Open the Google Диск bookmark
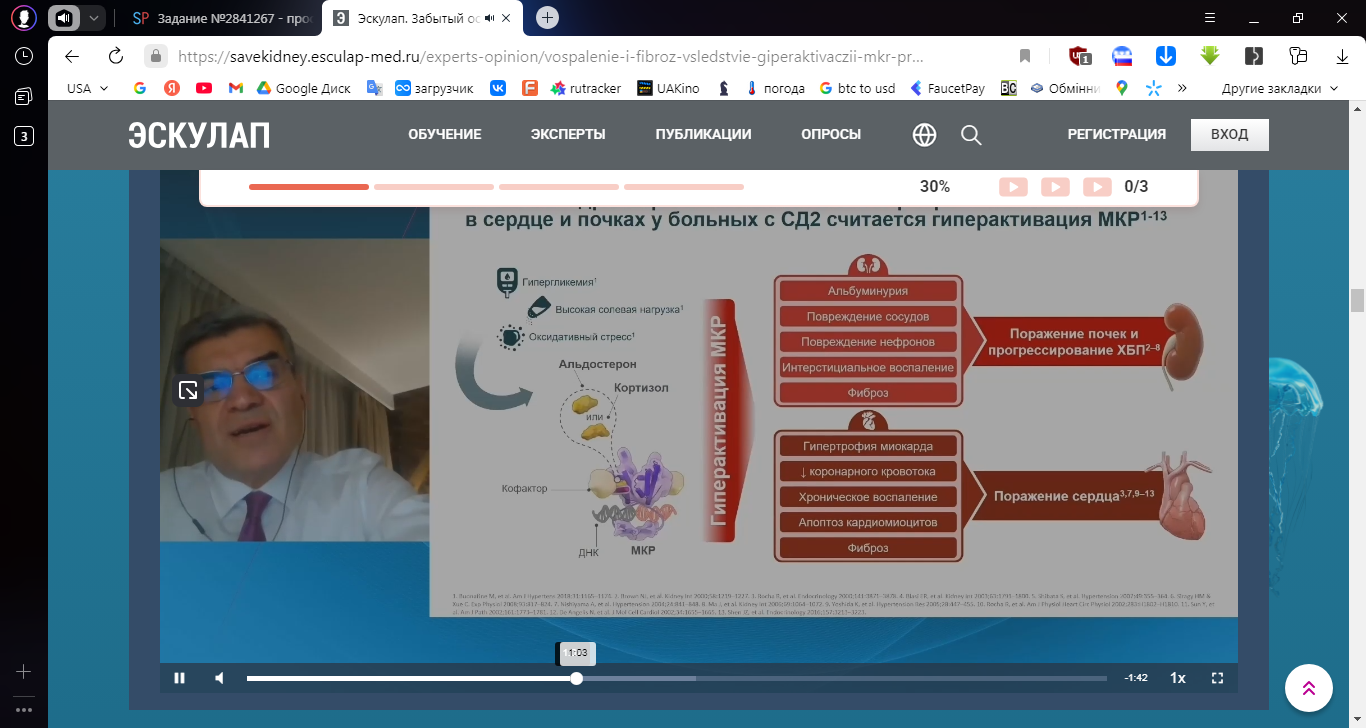Screen dimensions: 1366x728 tap(304, 88)
